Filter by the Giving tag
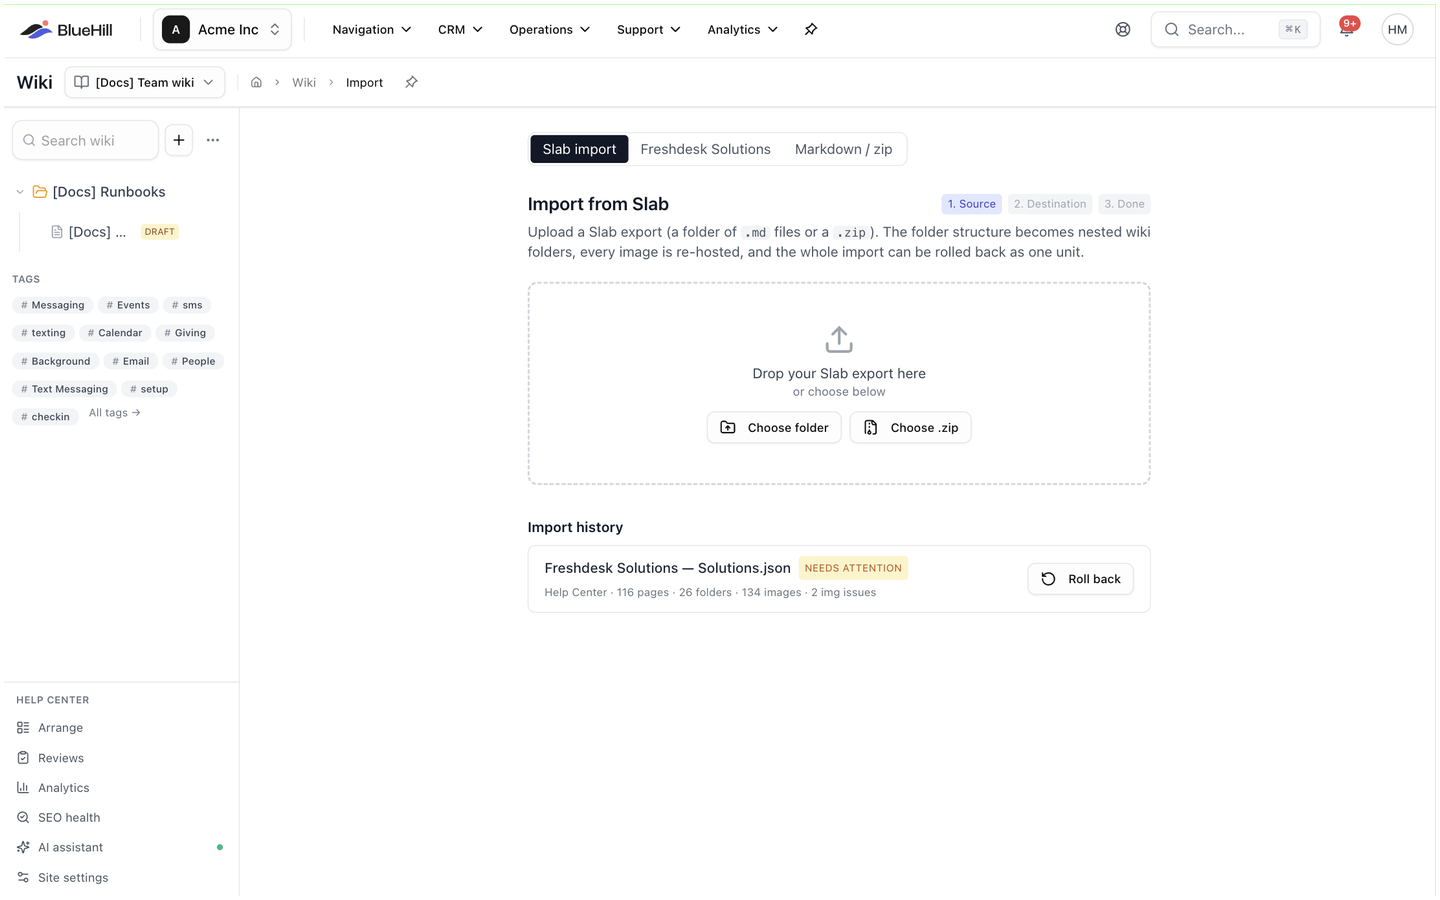 (x=185, y=333)
